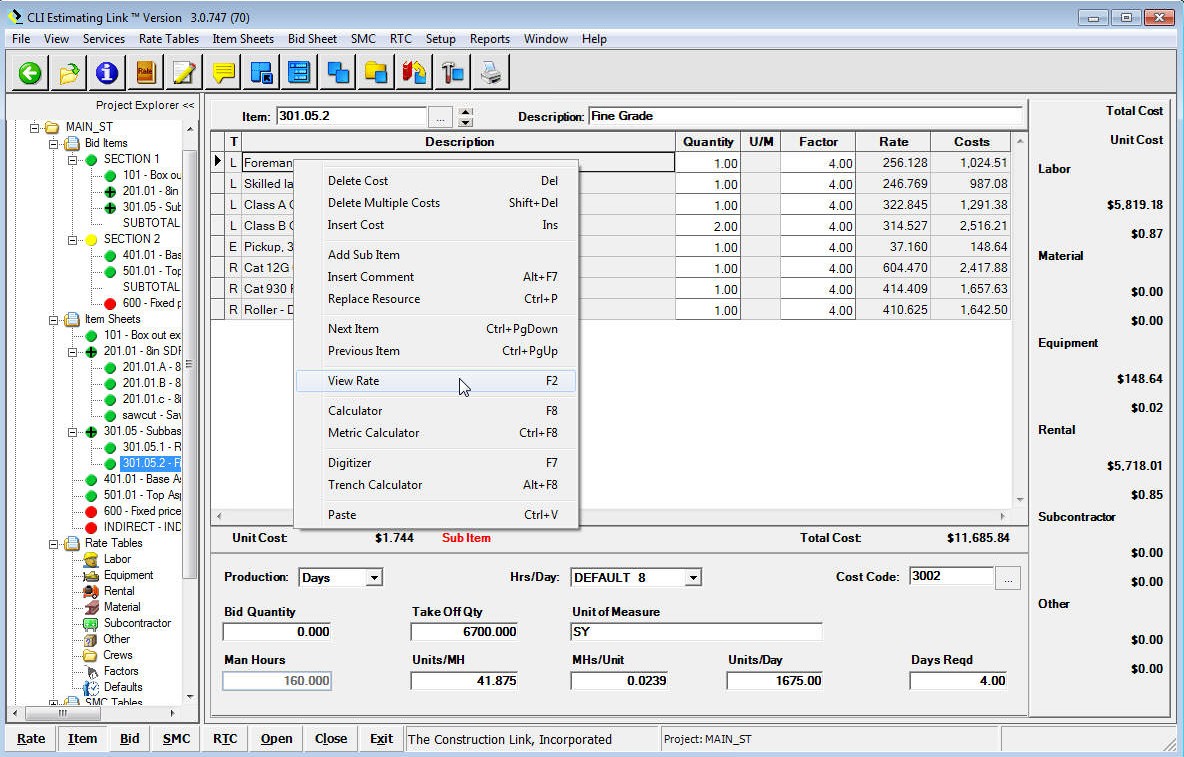Open the Production dropdown showing Days
The height and width of the screenshot is (757, 1184).
(373, 578)
